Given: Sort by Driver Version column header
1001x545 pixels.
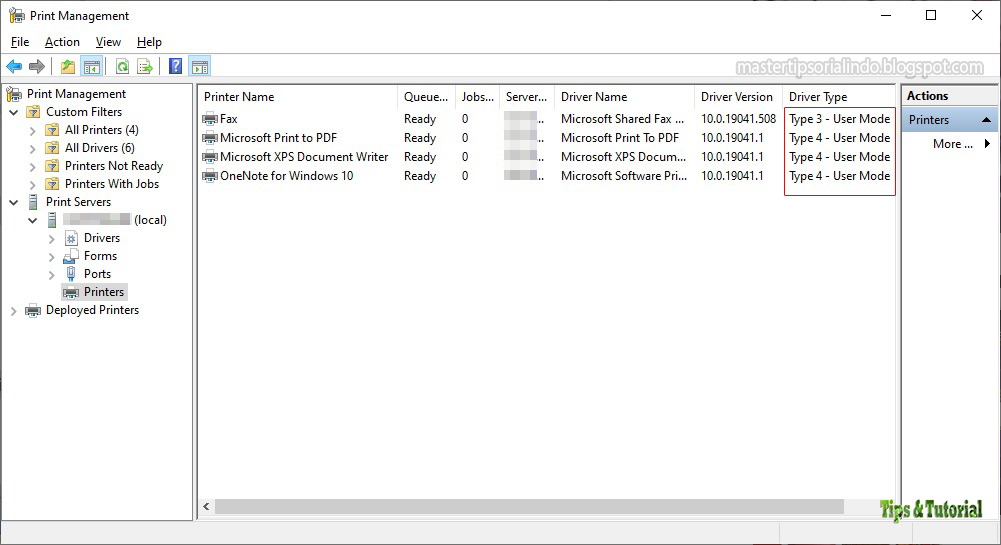Looking at the screenshot, I should tap(739, 97).
